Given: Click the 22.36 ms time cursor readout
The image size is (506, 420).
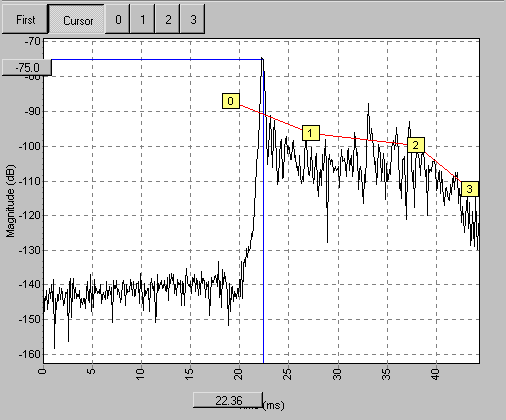Looking at the screenshot, I should [228, 400].
